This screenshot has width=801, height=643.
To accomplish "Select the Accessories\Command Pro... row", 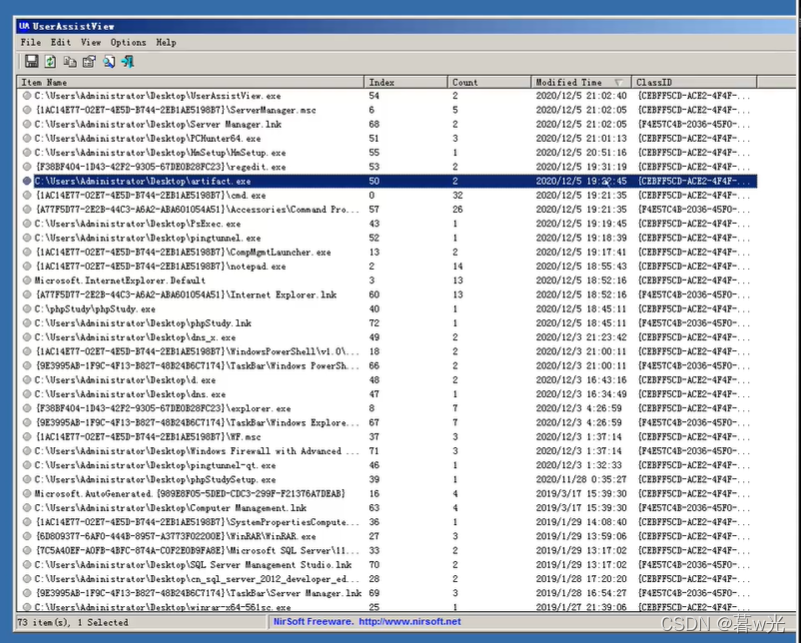I will 387,209.
